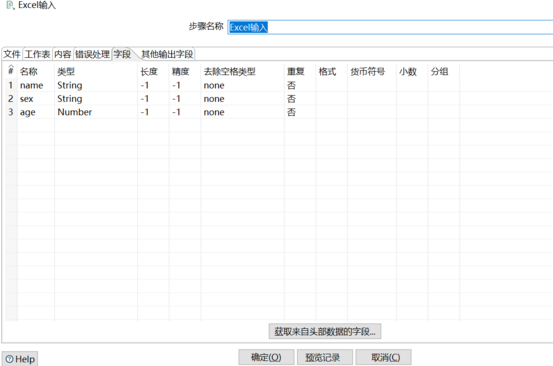The image size is (553, 366).
Task: Select row number 1
Action: coord(11,85)
